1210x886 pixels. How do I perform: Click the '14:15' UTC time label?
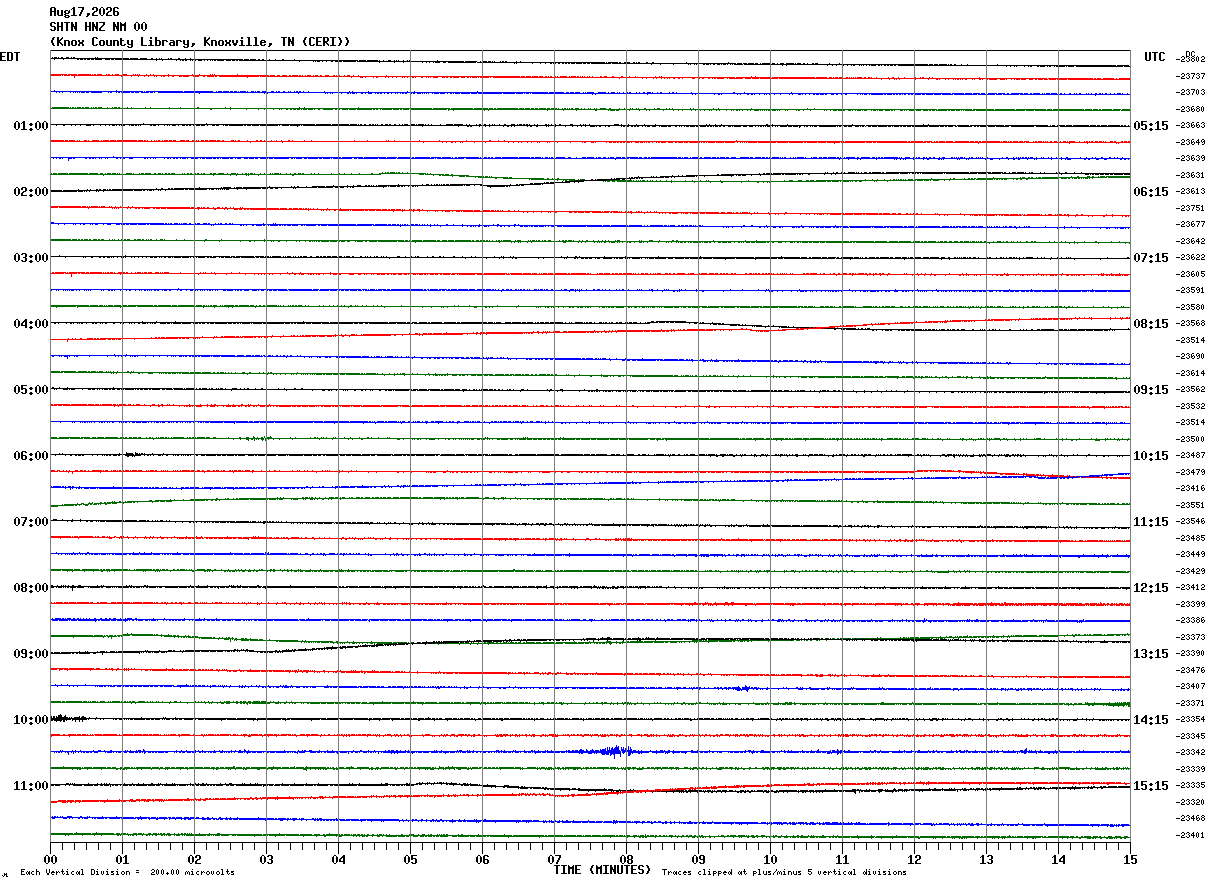(x=1150, y=720)
